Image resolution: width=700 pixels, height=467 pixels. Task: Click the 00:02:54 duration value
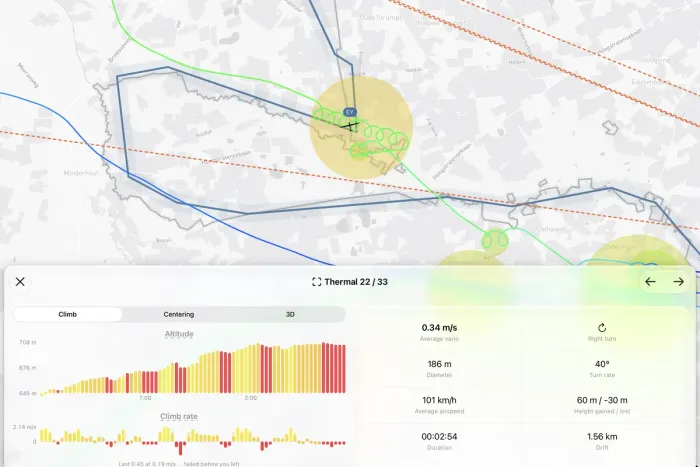(439, 436)
